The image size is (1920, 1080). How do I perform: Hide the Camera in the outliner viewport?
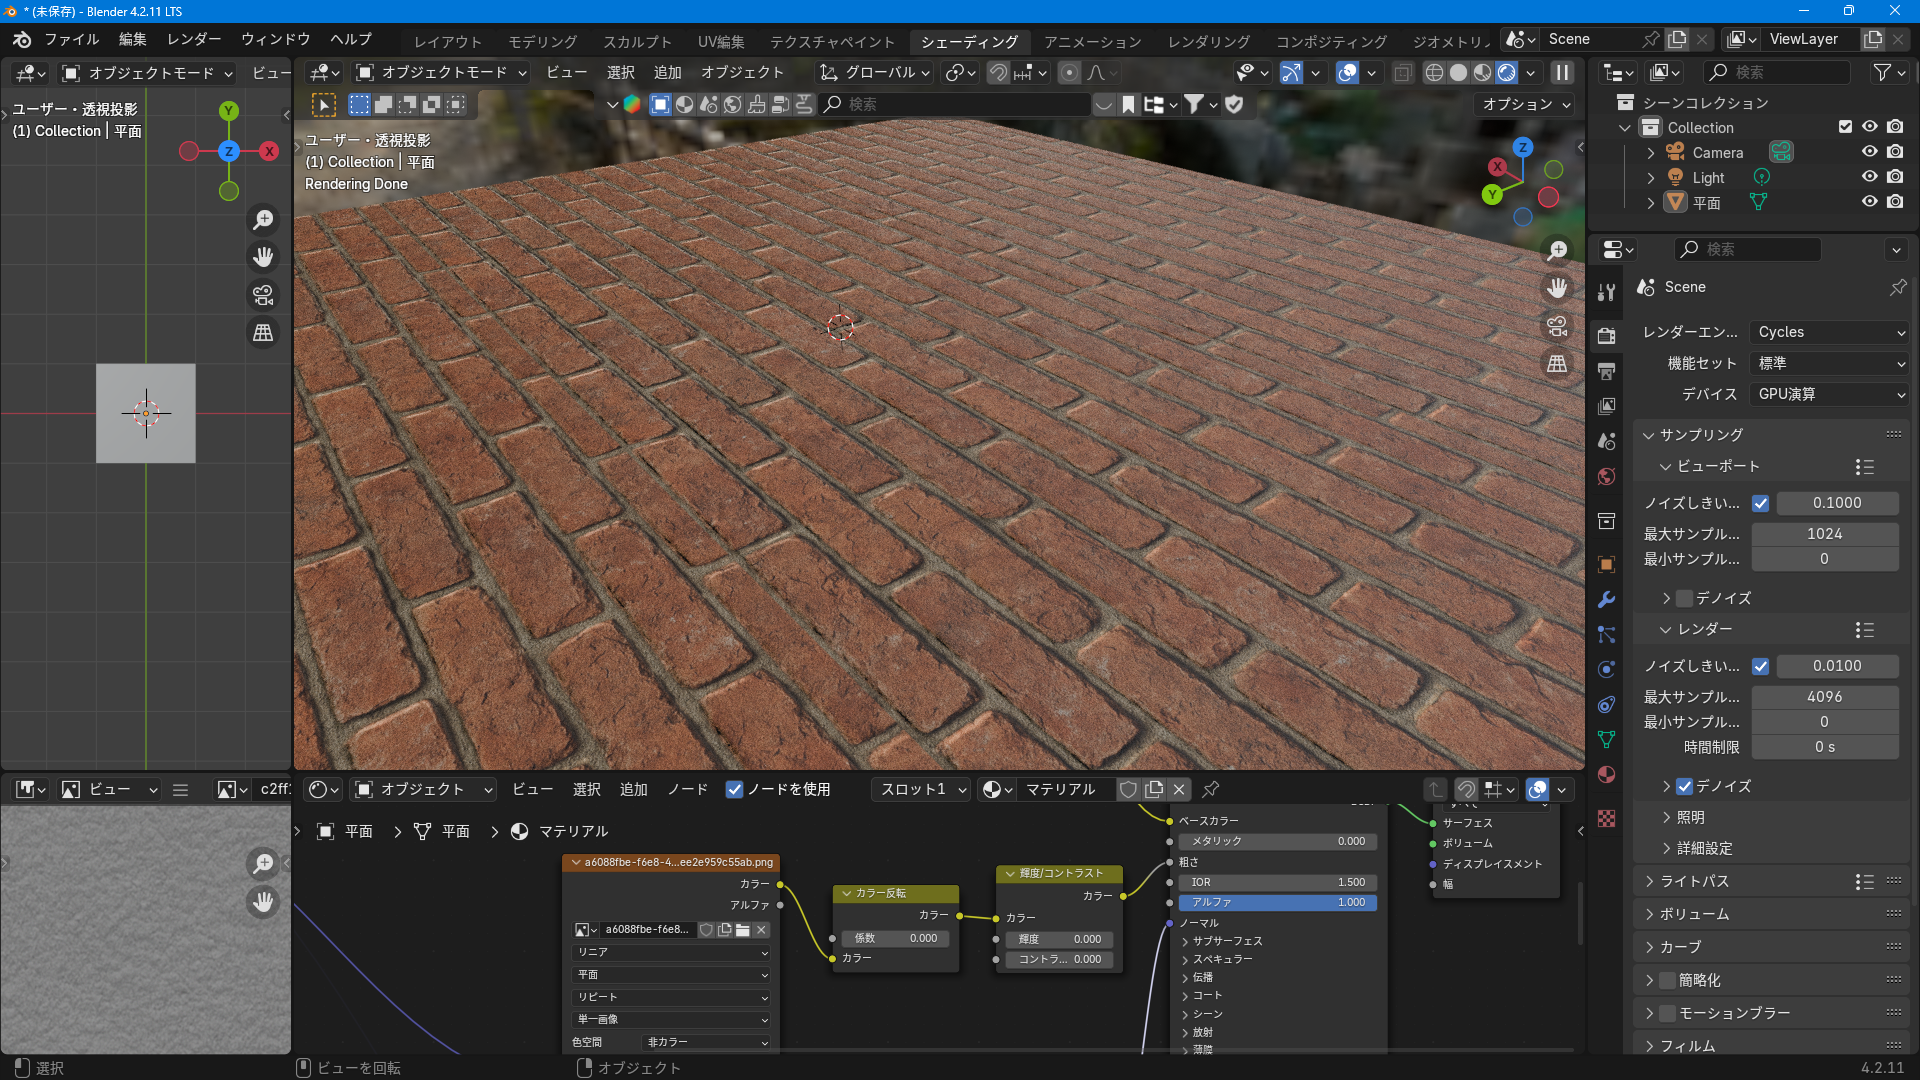[x=1869, y=152]
